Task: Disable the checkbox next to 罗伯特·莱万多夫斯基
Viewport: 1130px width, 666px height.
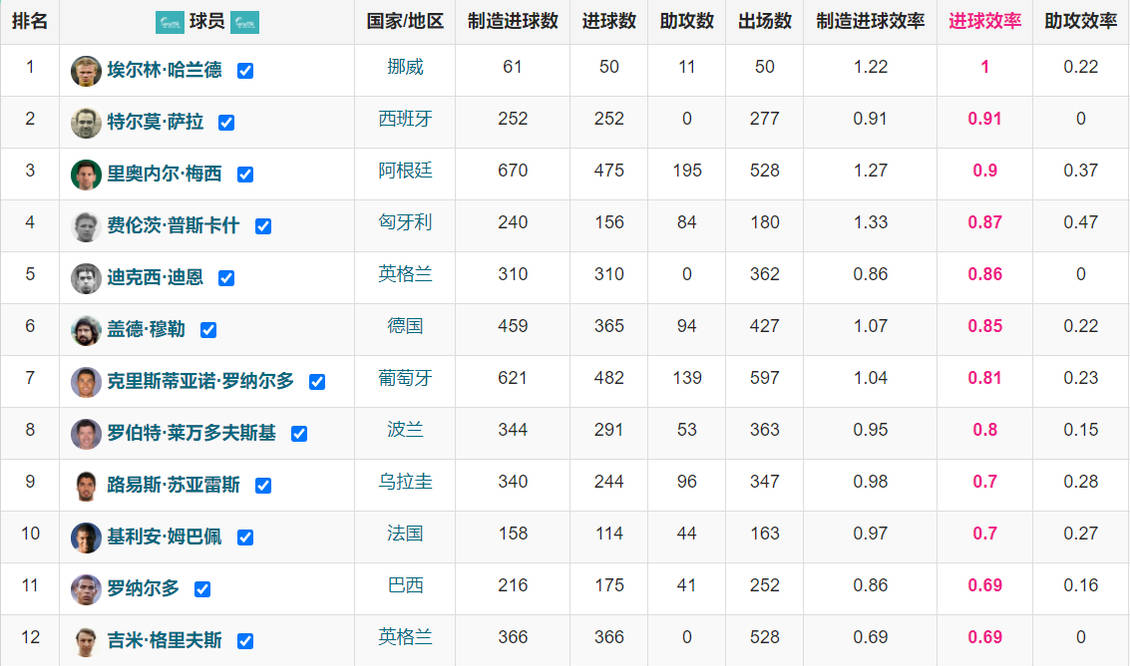Action: coord(299,434)
